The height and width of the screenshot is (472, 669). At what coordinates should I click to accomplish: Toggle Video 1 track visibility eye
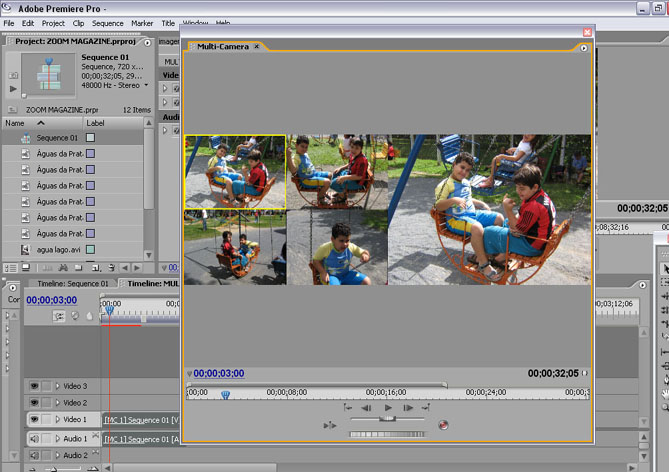[x=33, y=419]
